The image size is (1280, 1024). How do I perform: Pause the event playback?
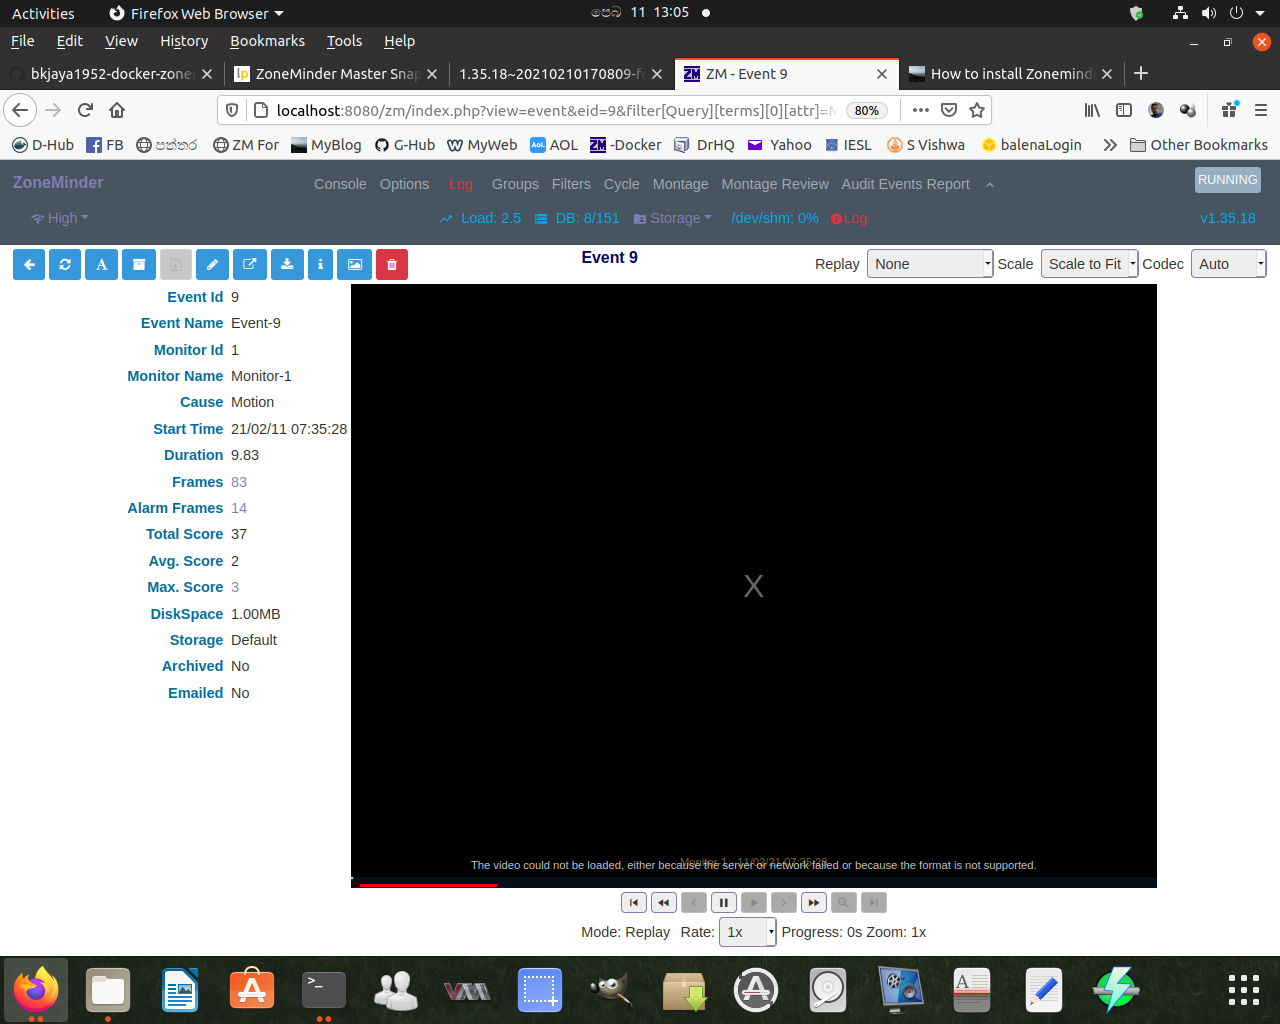[724, 902]
